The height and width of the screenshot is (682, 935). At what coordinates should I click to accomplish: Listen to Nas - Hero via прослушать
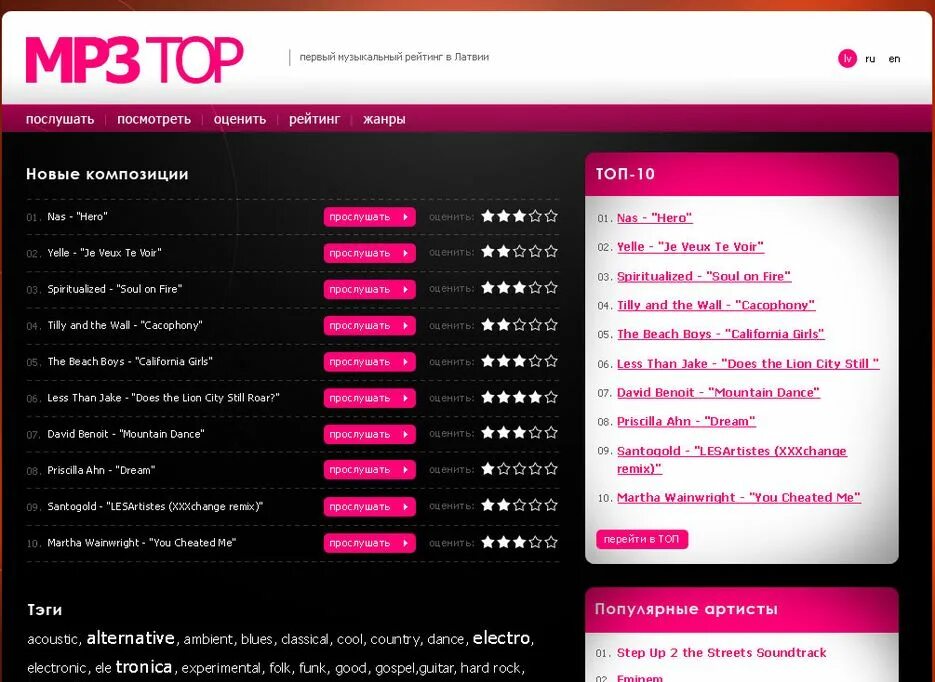(x=369, y=217)
